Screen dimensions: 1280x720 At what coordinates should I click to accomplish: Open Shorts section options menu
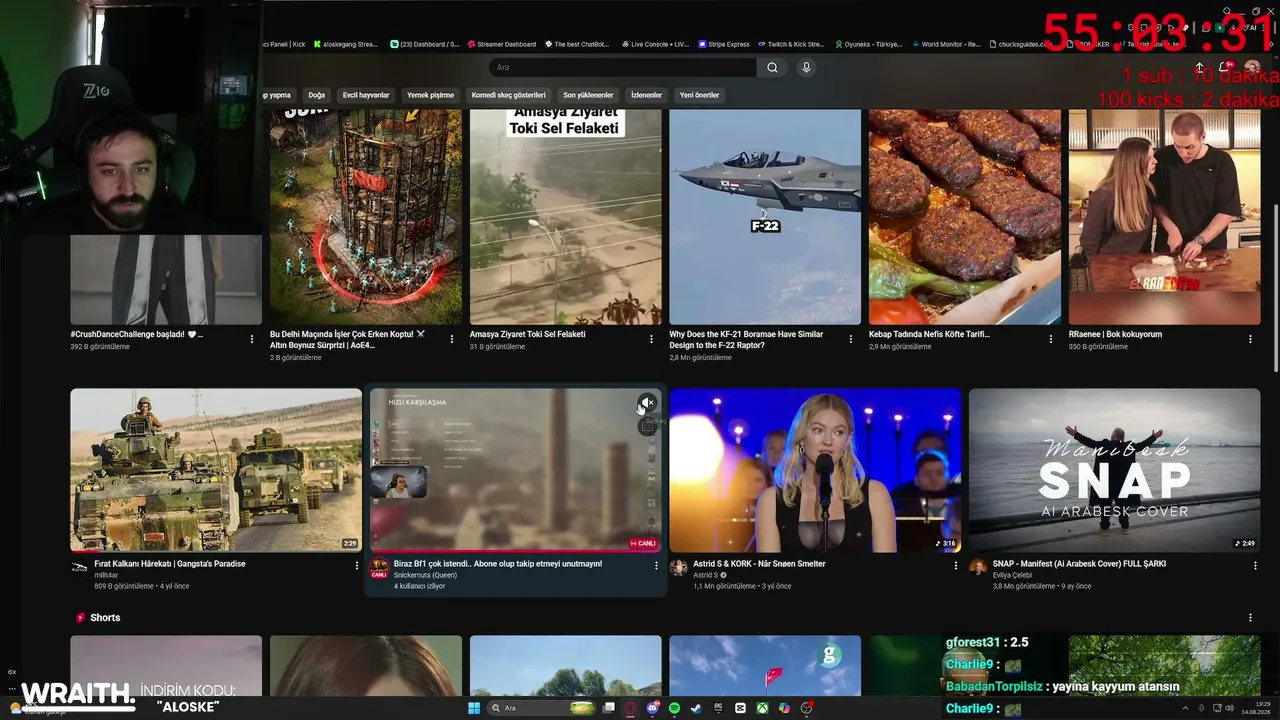pos(1250,618)
